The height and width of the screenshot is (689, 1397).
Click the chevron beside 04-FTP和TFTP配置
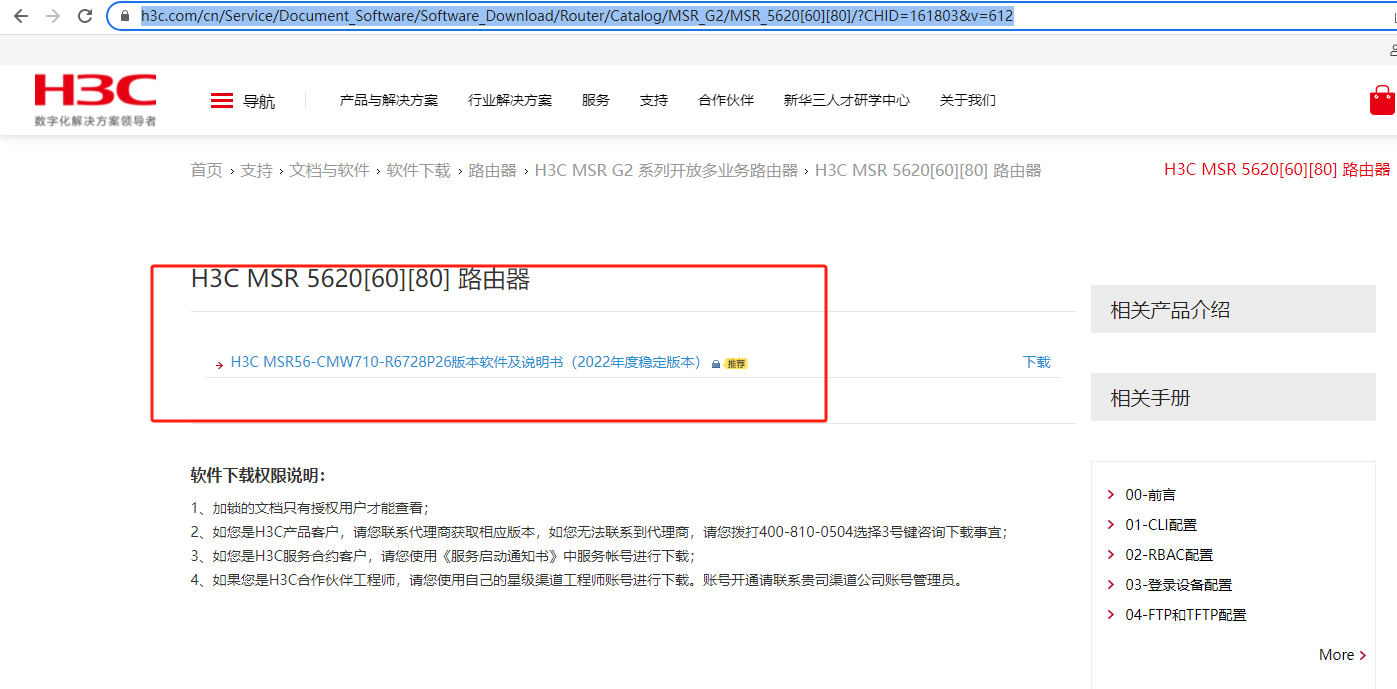coord(1111,615)
